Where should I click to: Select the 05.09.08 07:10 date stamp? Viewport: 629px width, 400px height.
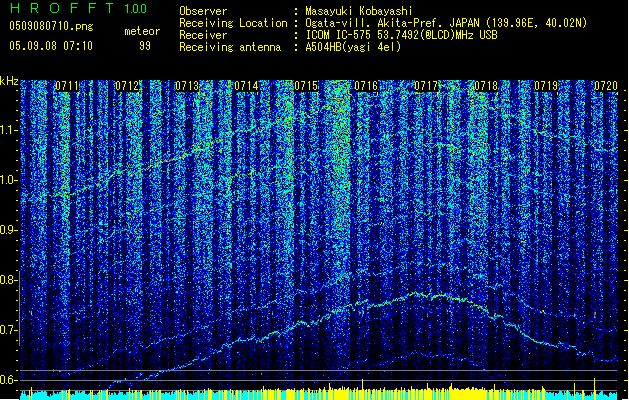(x=50, y=46)
